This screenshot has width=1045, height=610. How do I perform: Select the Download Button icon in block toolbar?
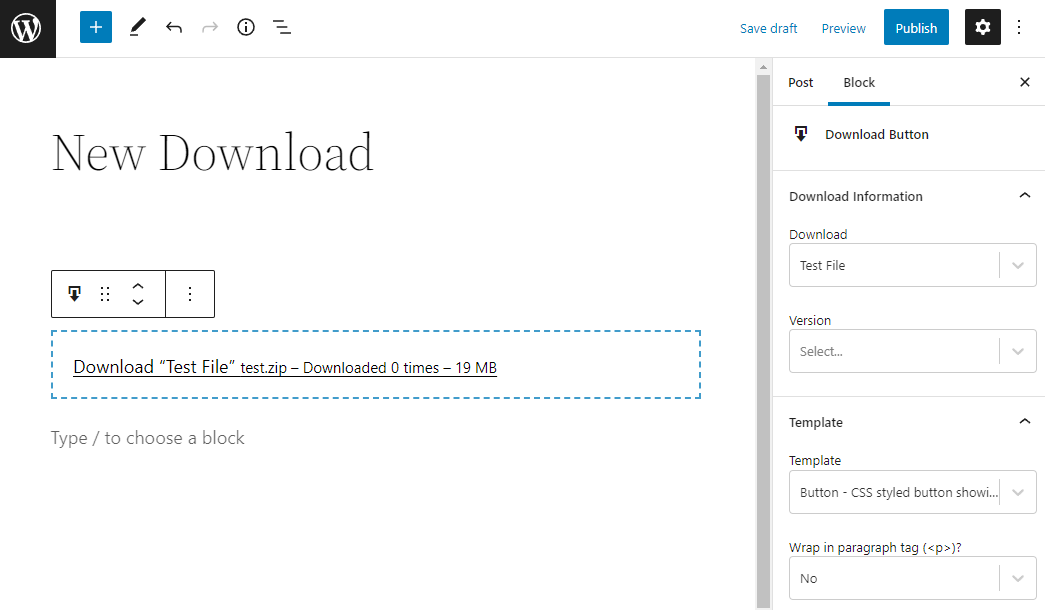74,293
